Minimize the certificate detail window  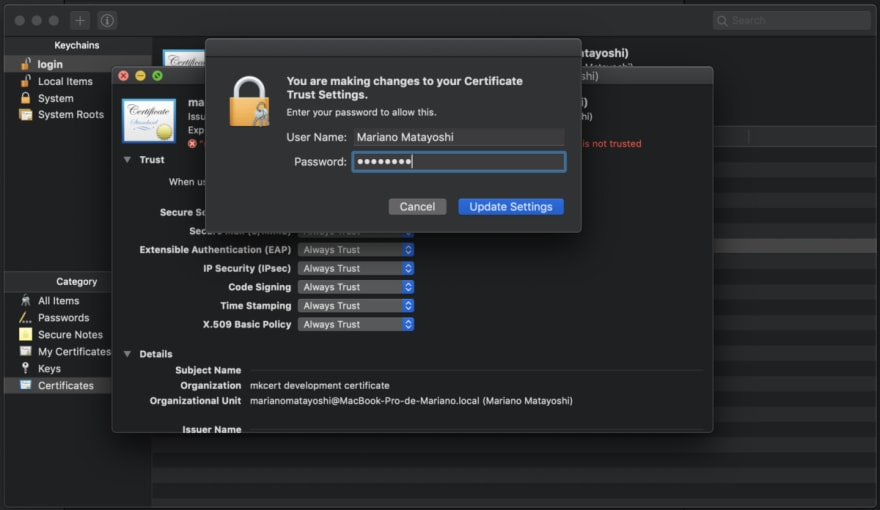tap(140, 76)
